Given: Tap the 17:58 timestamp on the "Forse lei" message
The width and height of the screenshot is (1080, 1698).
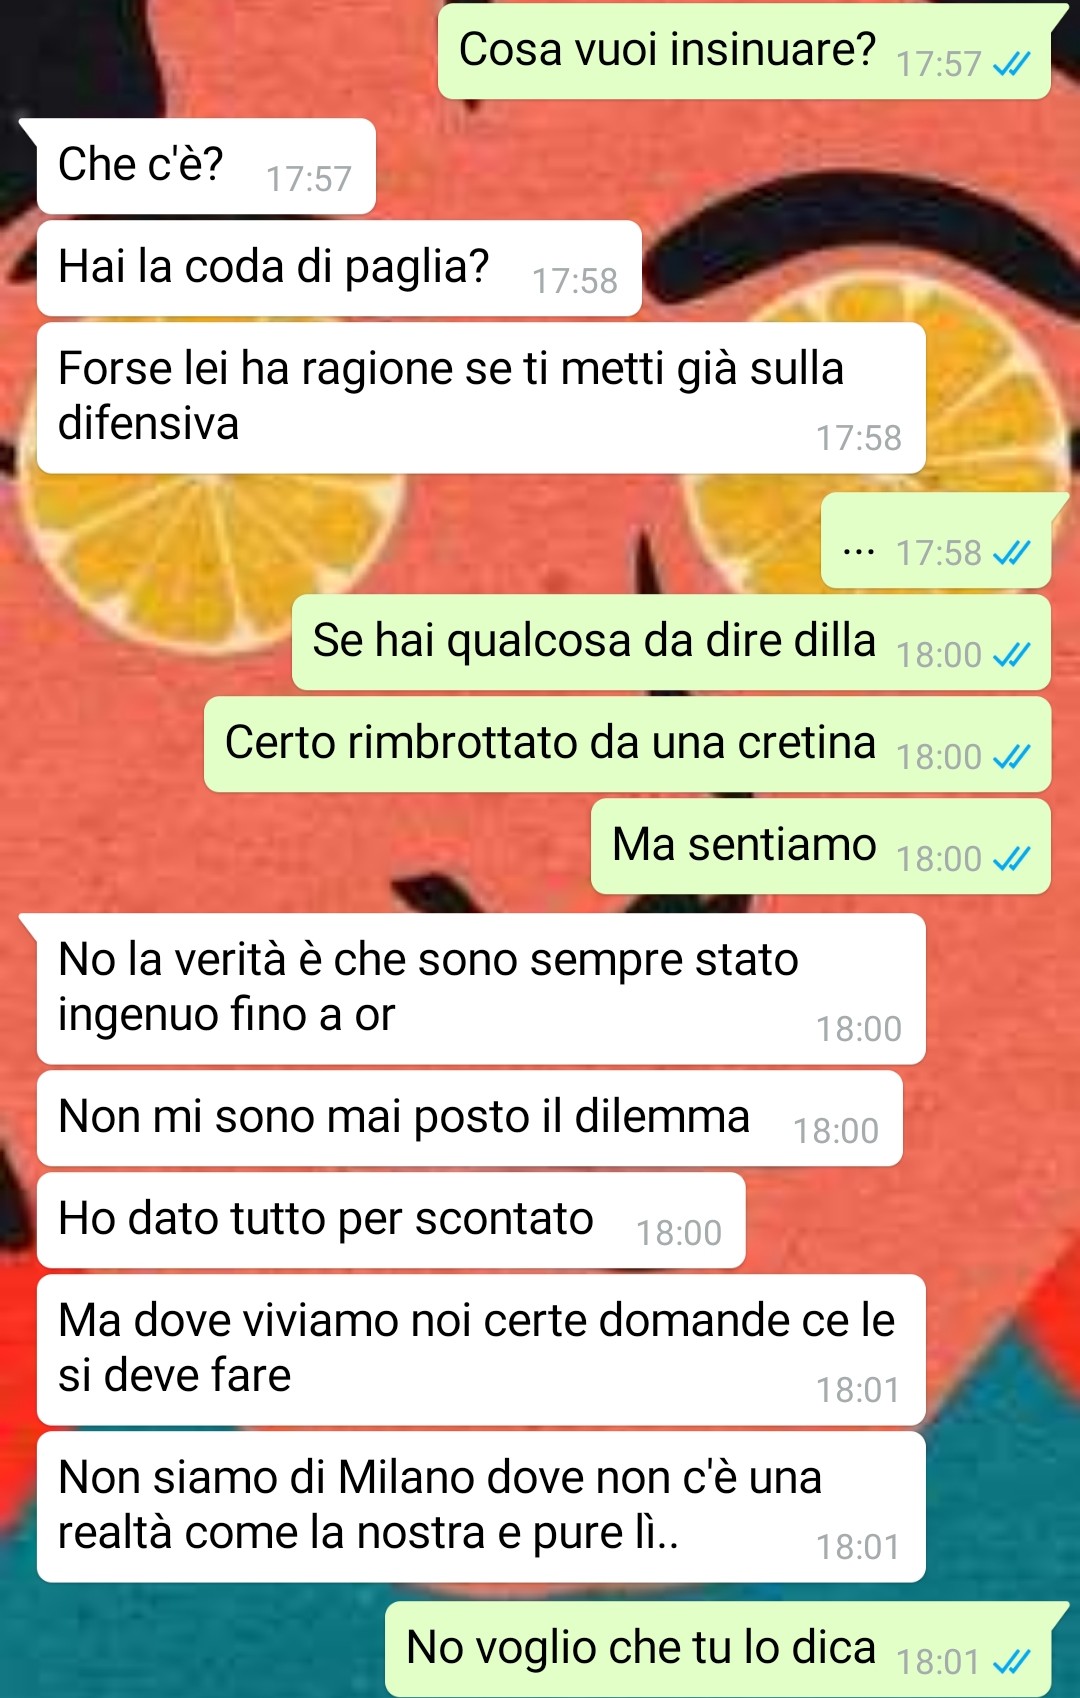Looking at the screenshot, I should pos(858,438).
